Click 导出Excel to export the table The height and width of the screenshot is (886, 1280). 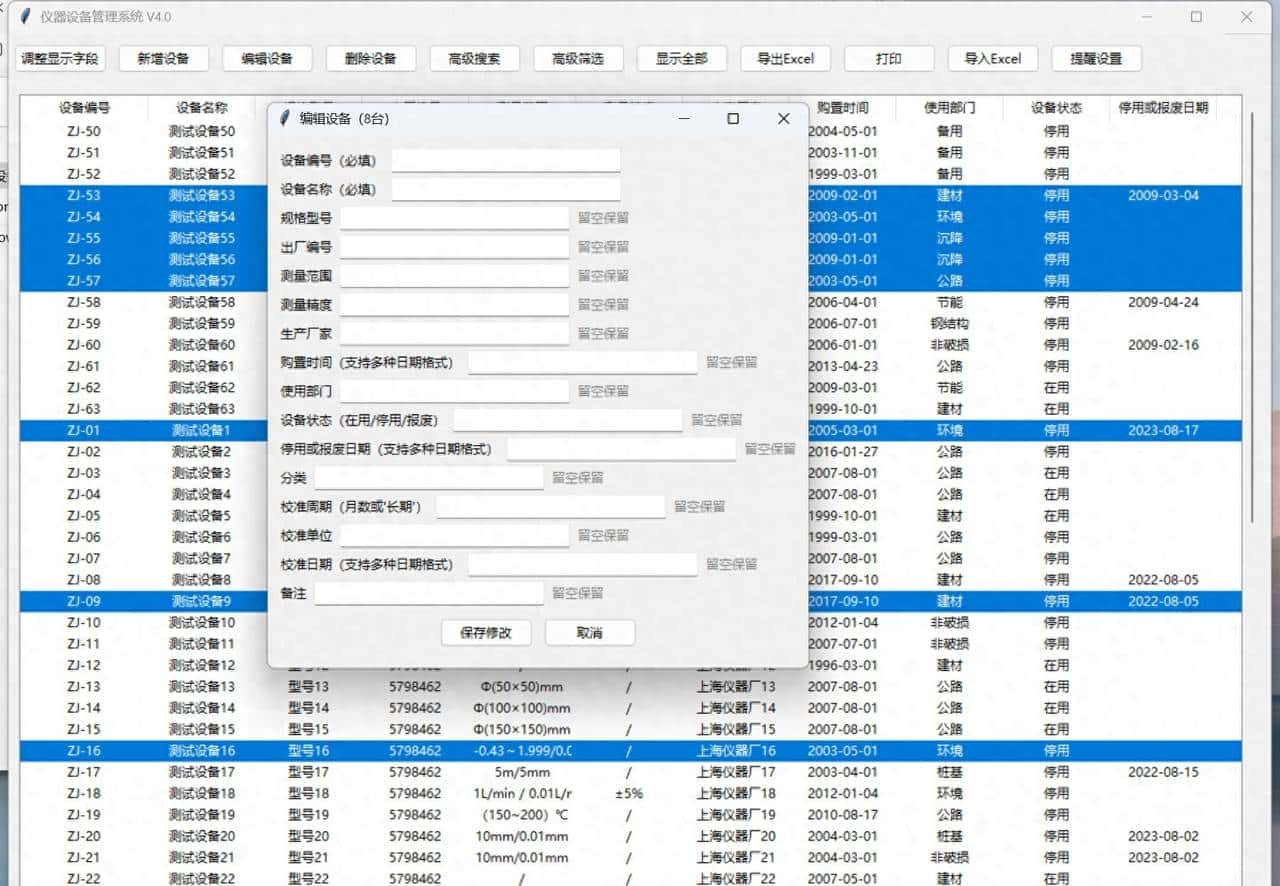pos(786,59)
